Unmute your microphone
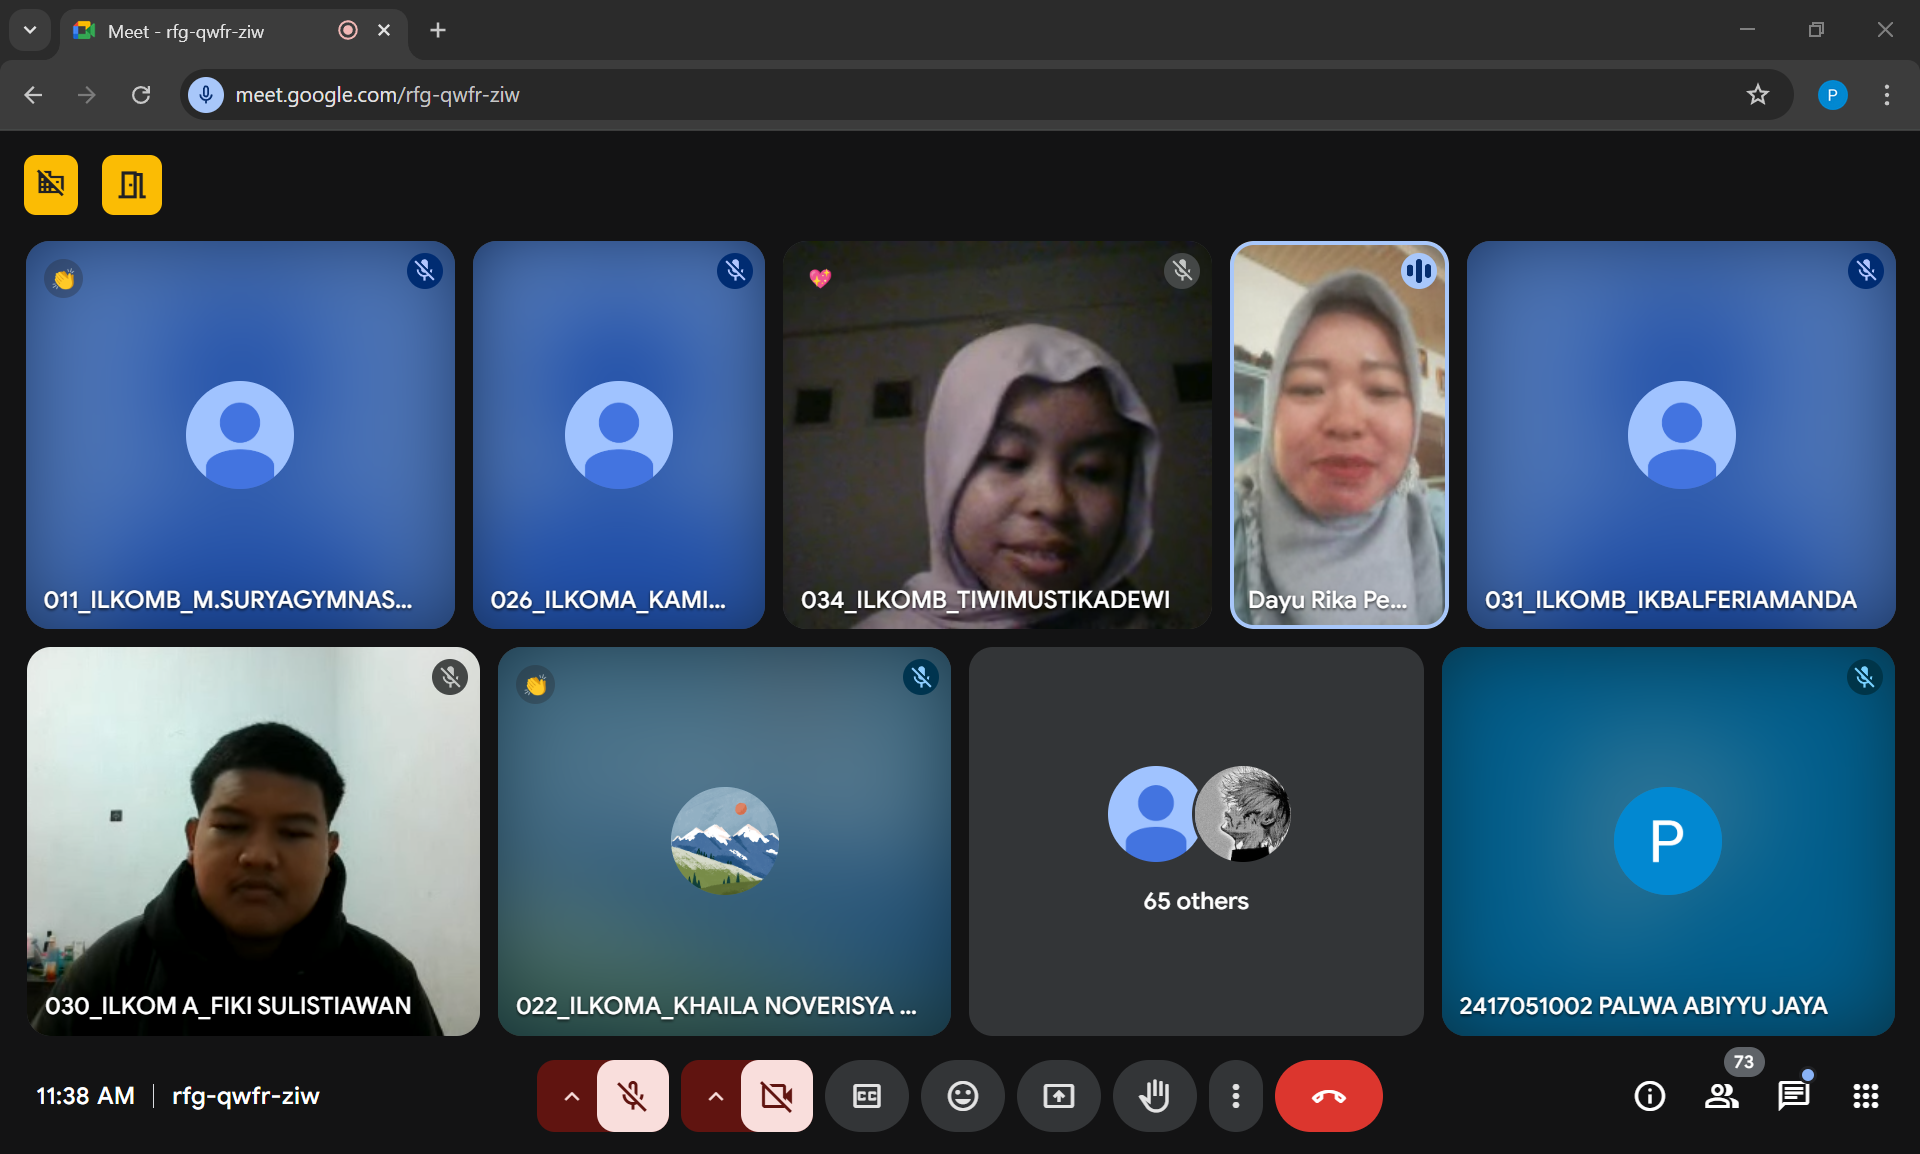The height and width of the screenshot is (1154, 1920). point(632,1096)
